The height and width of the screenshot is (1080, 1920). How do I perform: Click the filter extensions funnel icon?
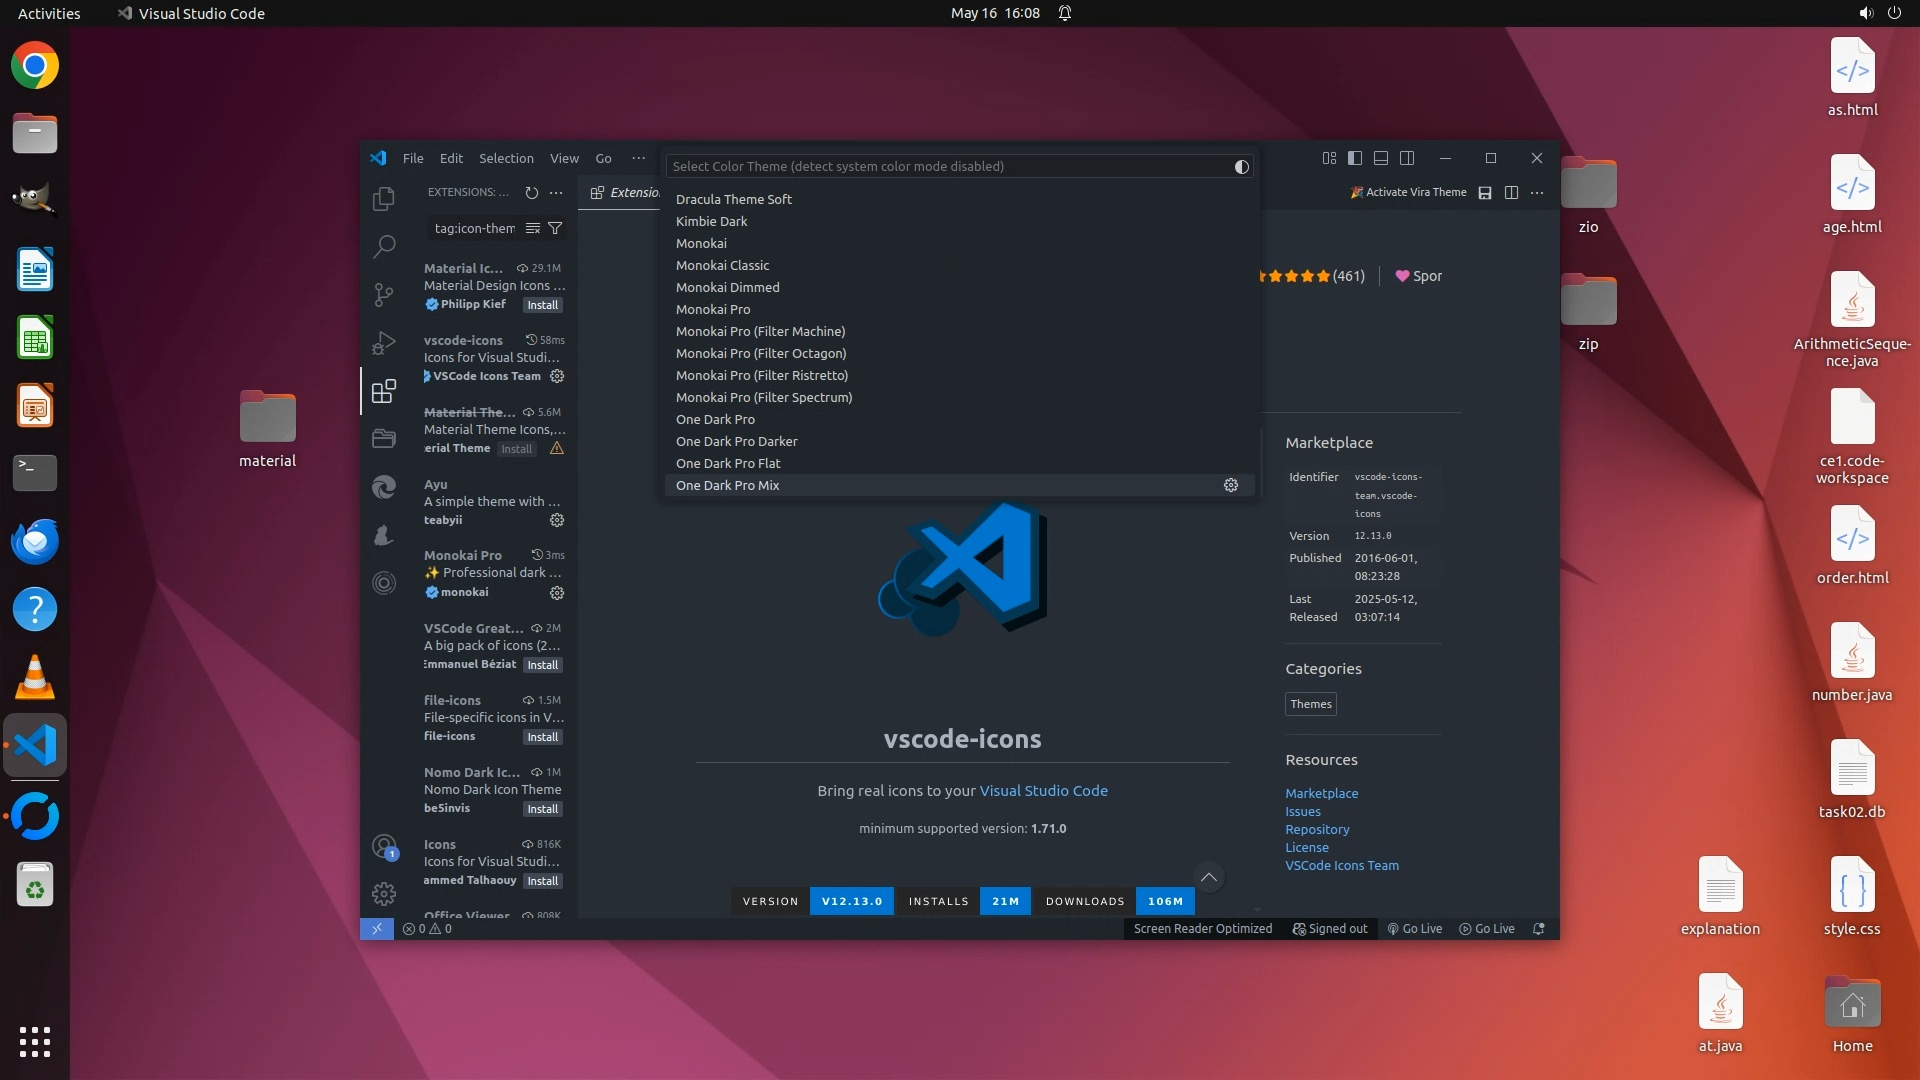[x=555, y=229]
